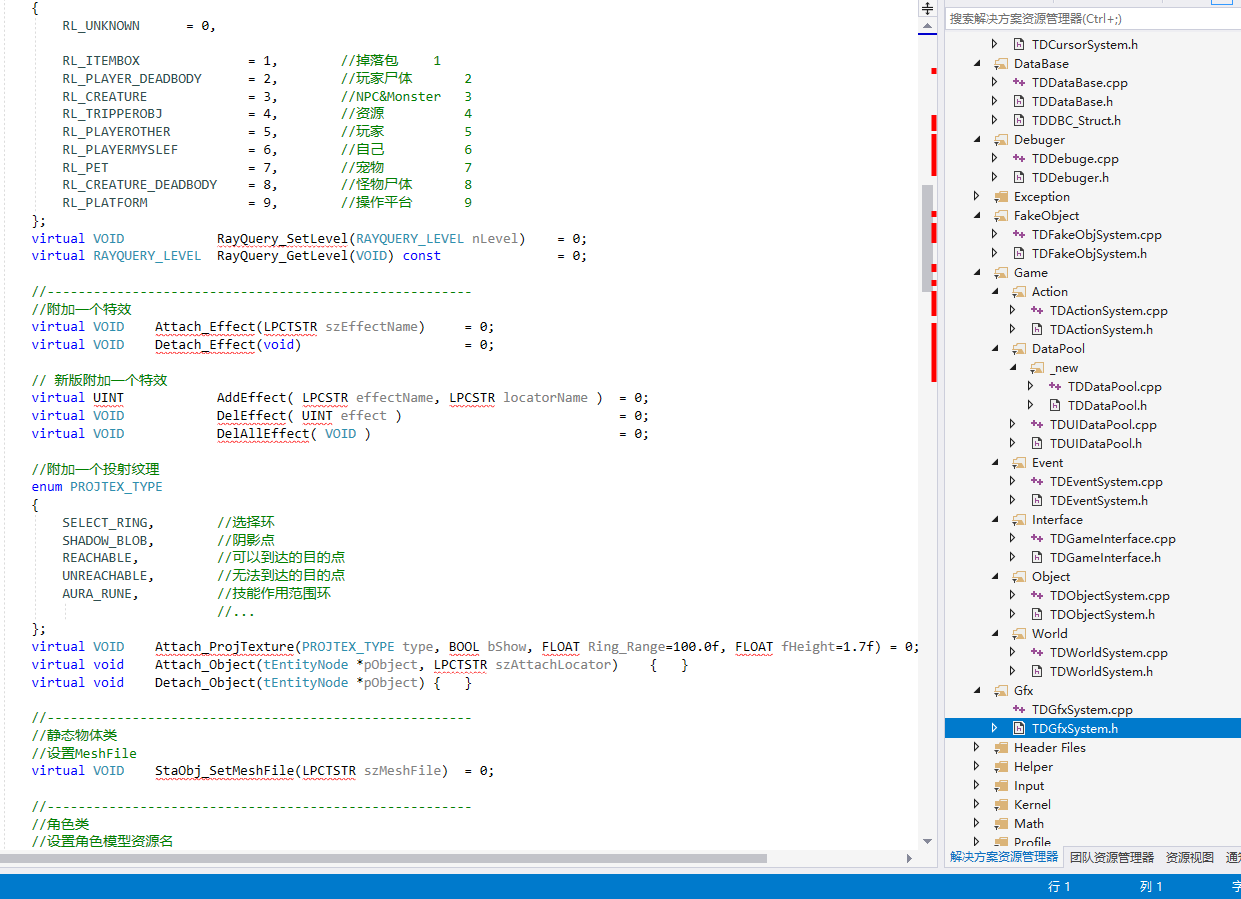Collapse the Game folder tree
The image size is (1241, 899).
pos(977,273)
